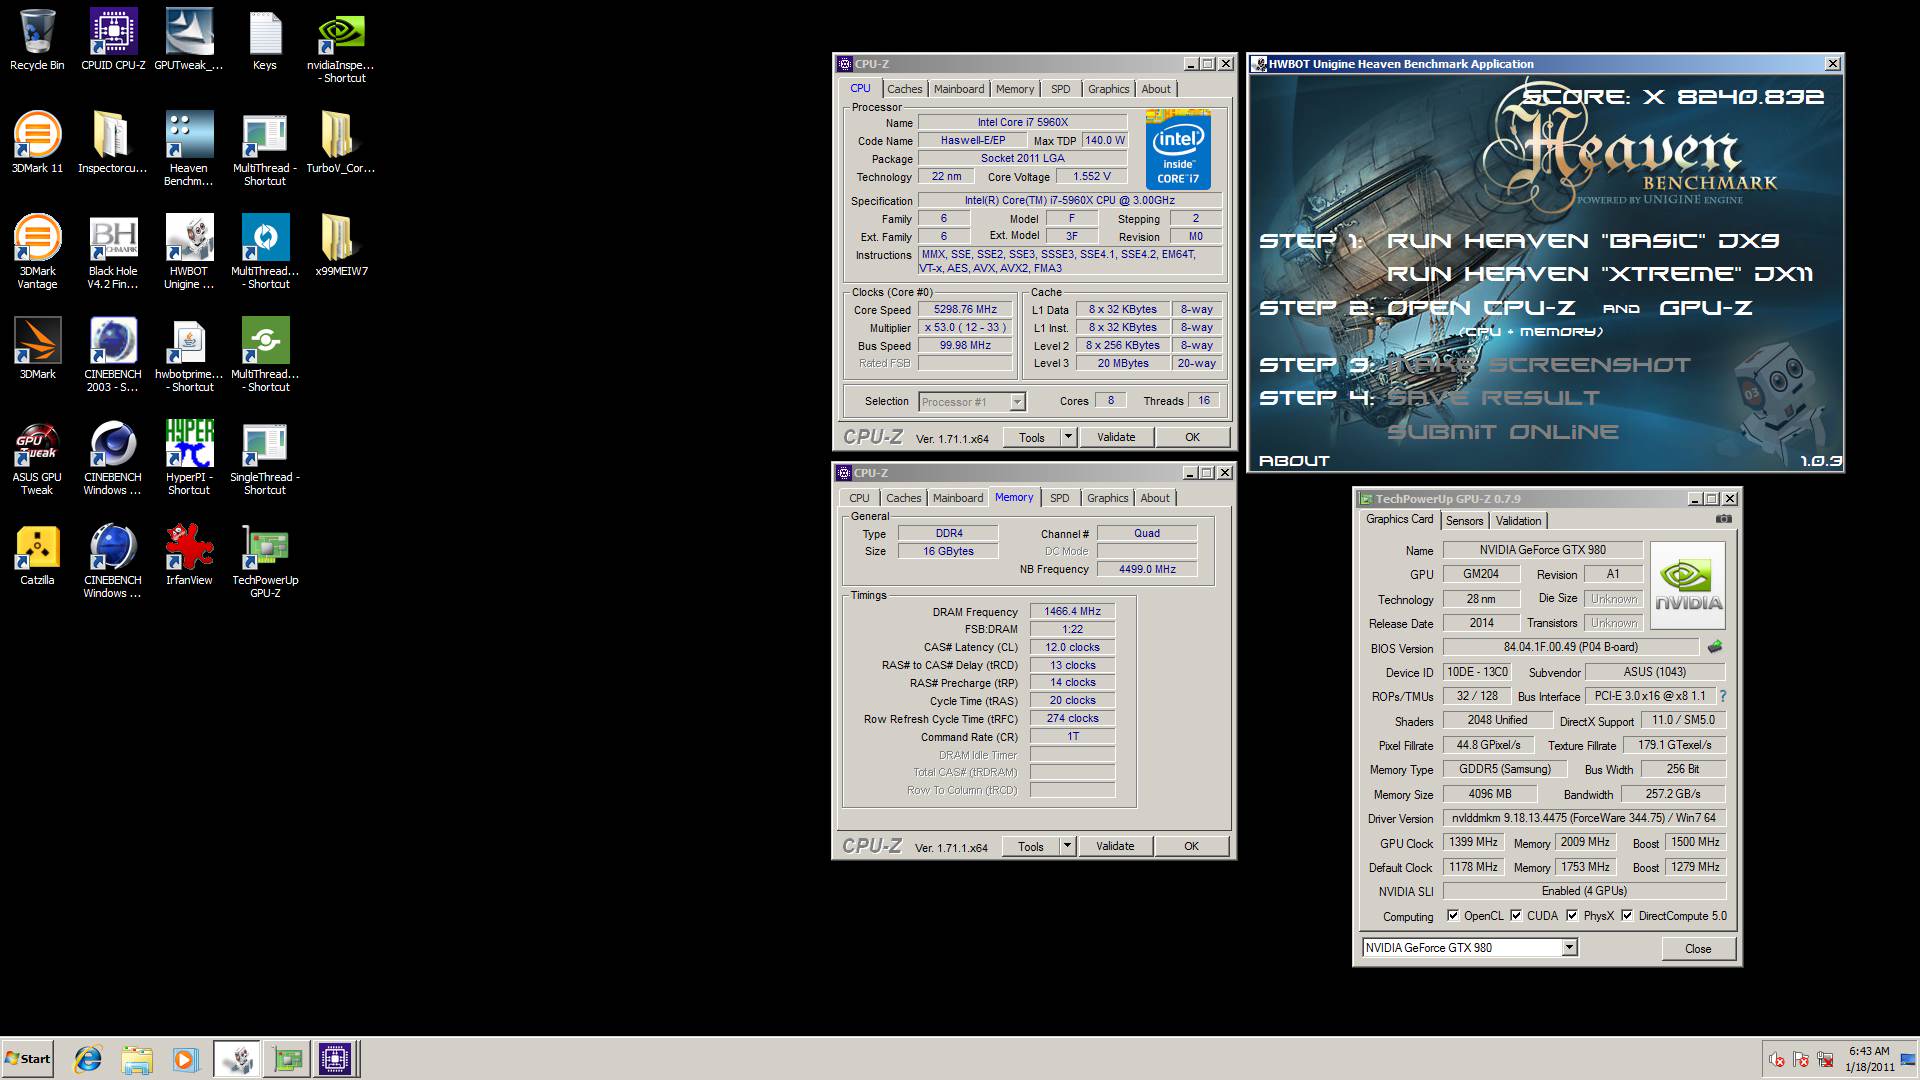The image size is (1920, 1080).
Task: Expand Processor #1 selection dropdown
Action: (x=1017, y=402)
